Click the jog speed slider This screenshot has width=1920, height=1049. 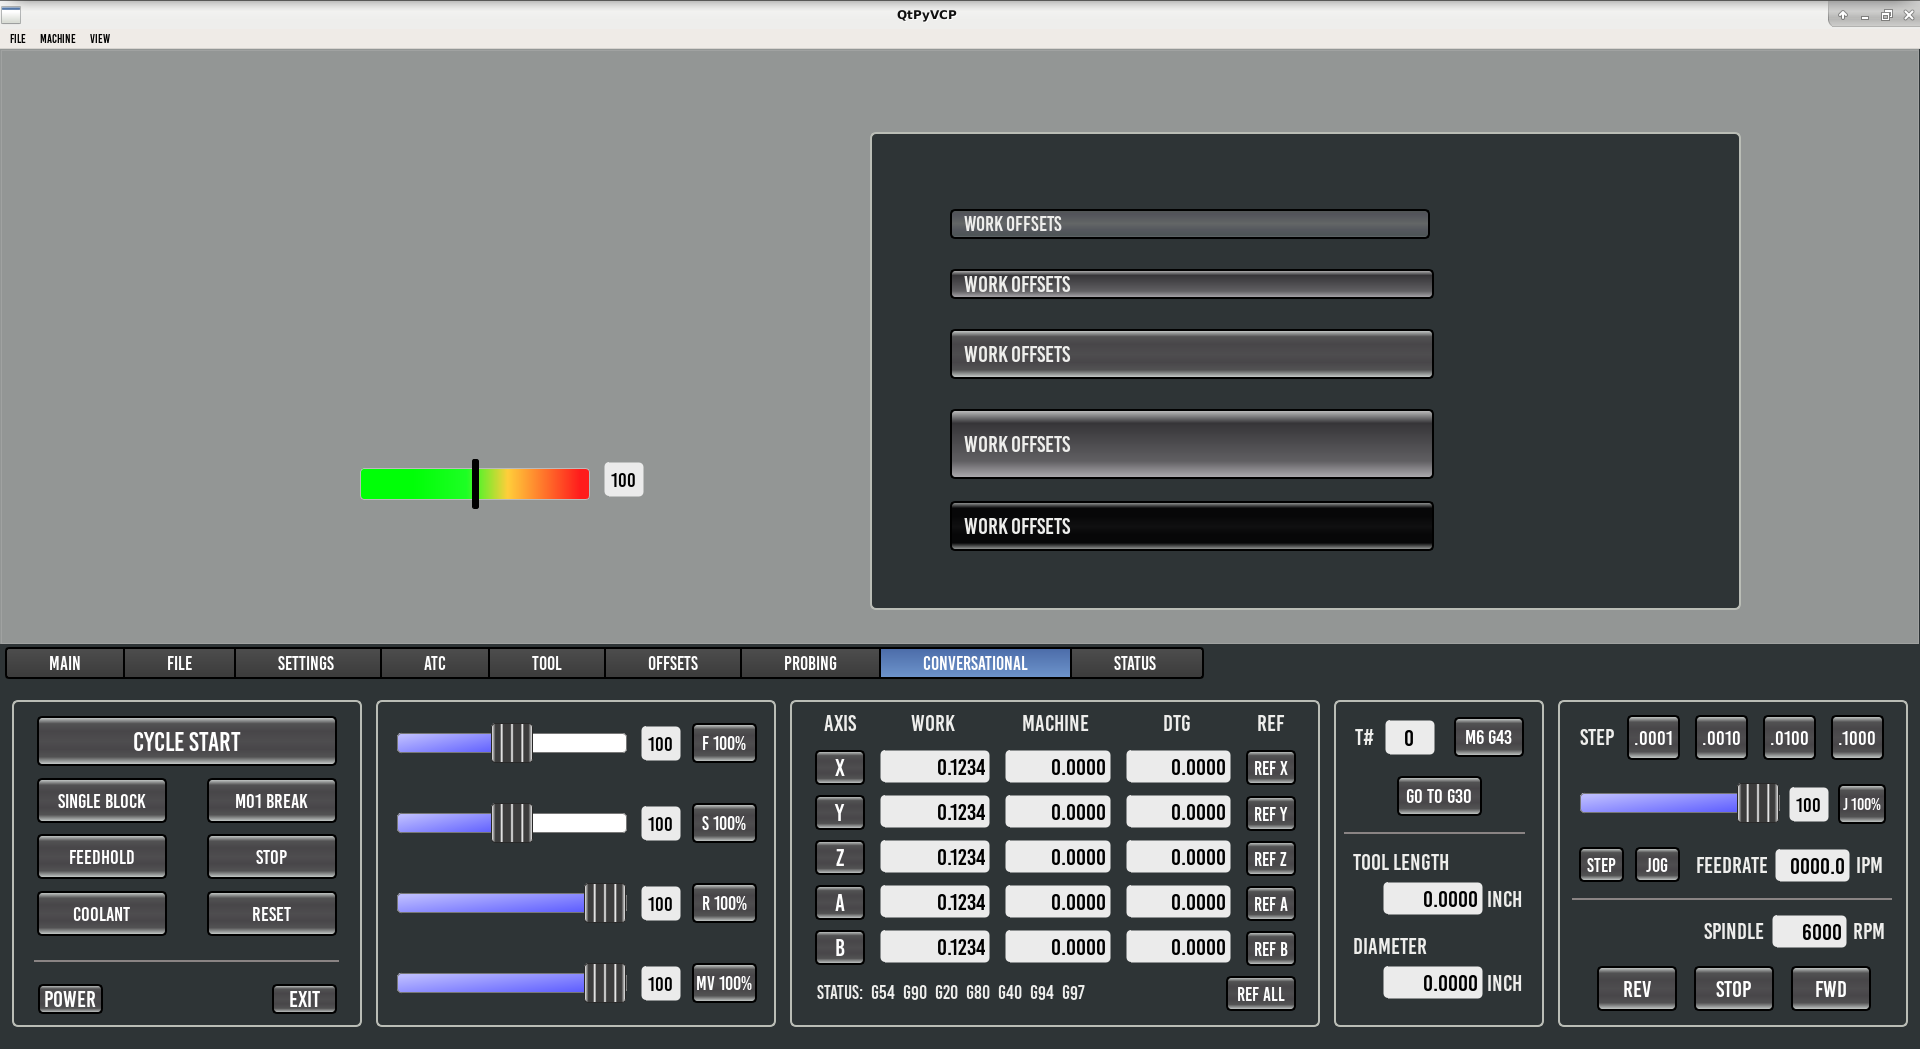pyautogui.click(x=1680, y=803)
